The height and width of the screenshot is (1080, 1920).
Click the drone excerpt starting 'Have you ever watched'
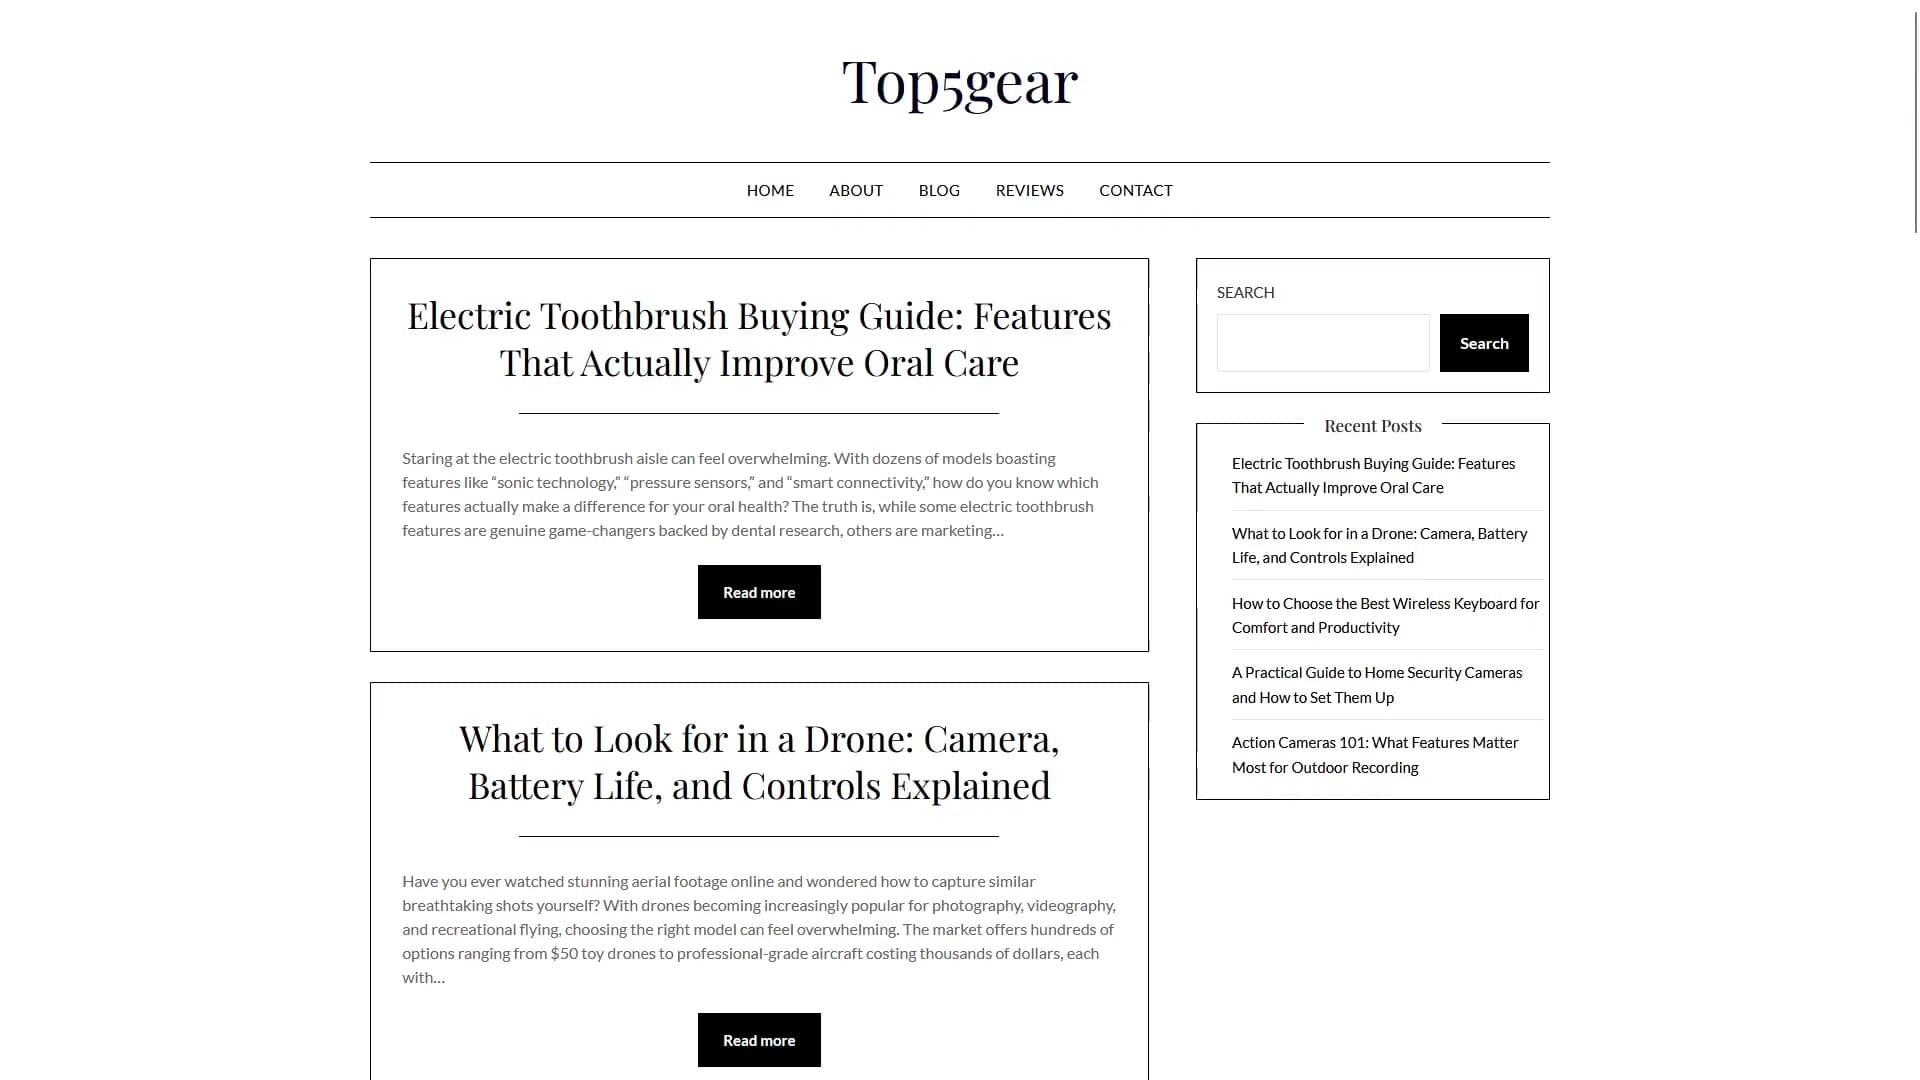click(759, 929)
